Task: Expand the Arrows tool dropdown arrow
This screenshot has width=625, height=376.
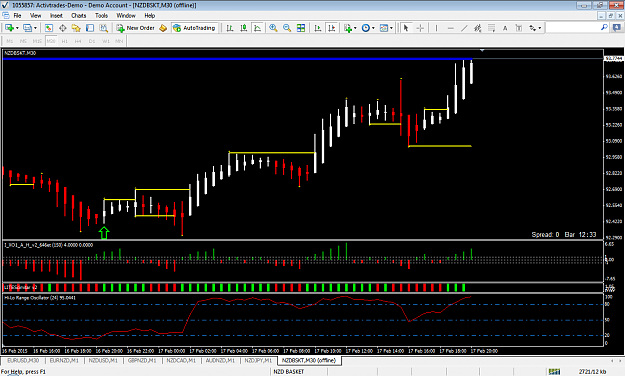Action: click(x=540, y=28)
